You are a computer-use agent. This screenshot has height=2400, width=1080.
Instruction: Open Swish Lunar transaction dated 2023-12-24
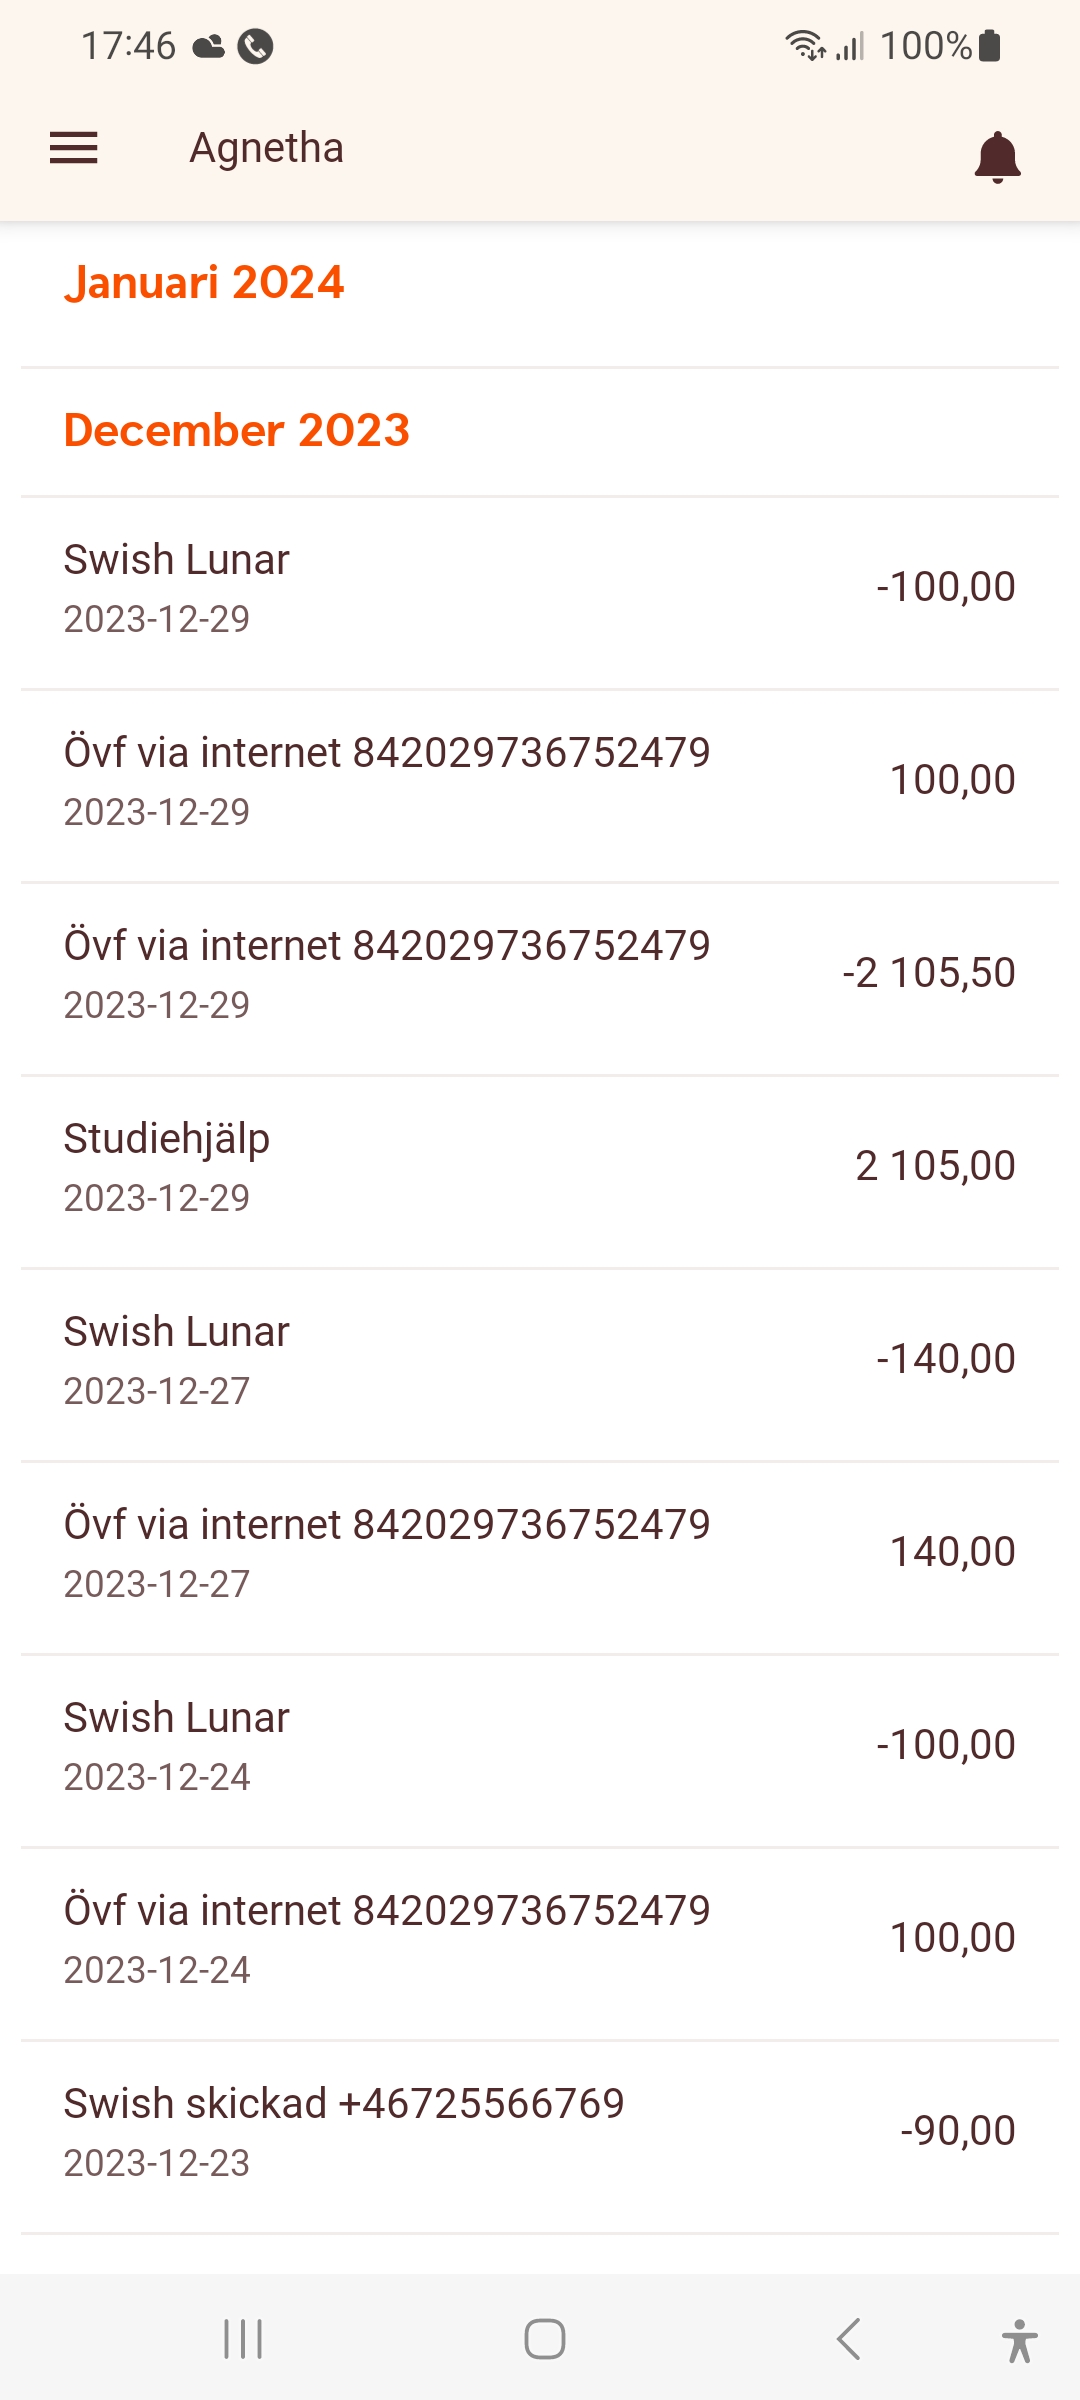click(x=540, y=1746)
